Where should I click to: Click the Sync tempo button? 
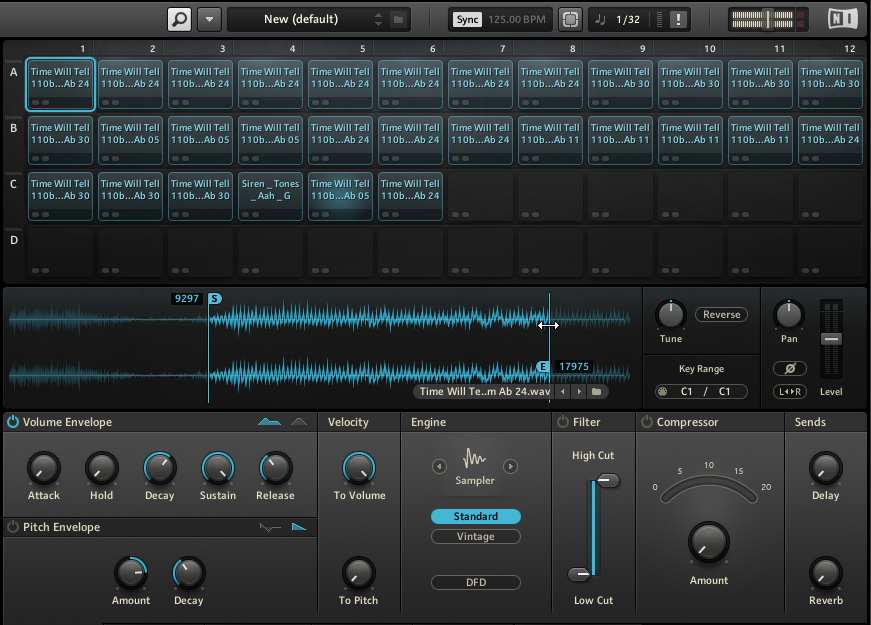pyautogui.click(x=466, y=19)
